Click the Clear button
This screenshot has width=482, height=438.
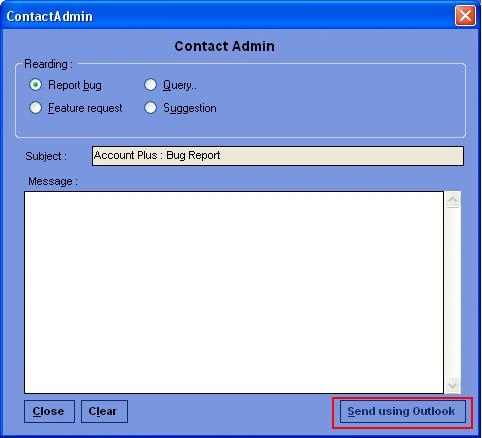point(104,411)
